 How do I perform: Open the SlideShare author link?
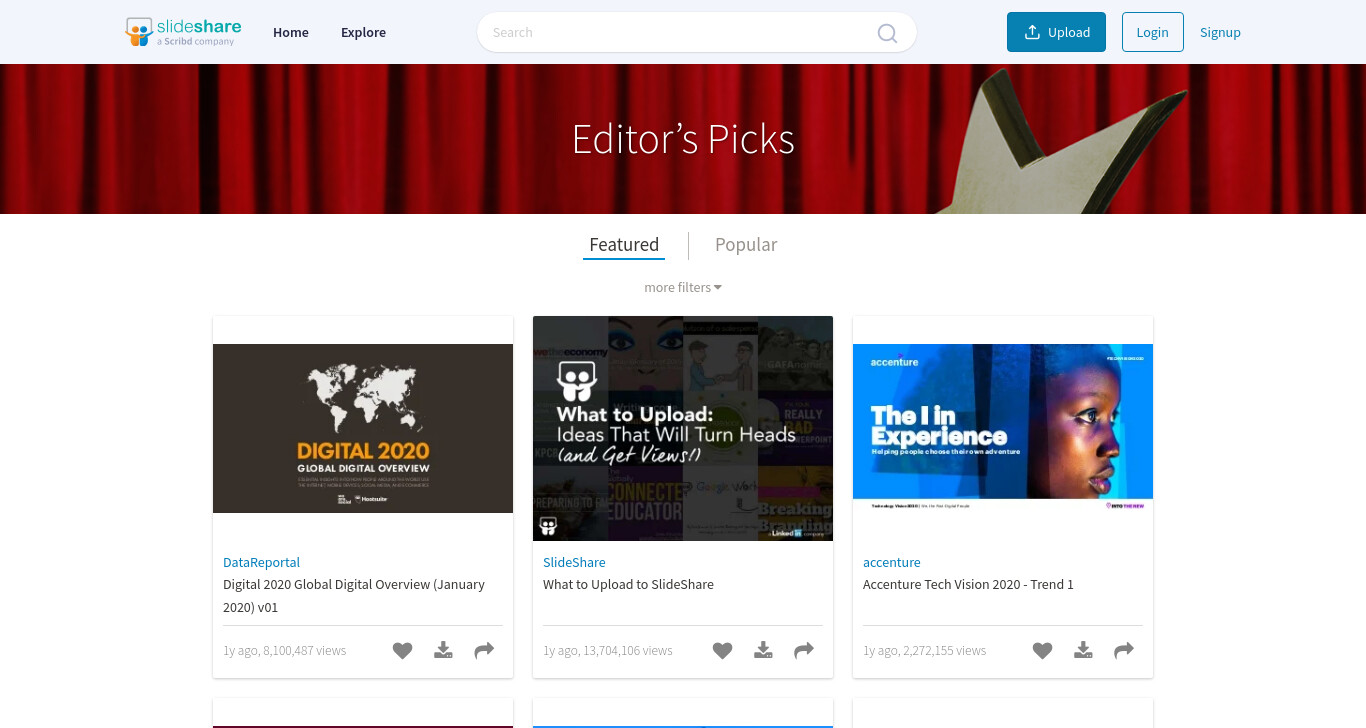click(574, 563)
